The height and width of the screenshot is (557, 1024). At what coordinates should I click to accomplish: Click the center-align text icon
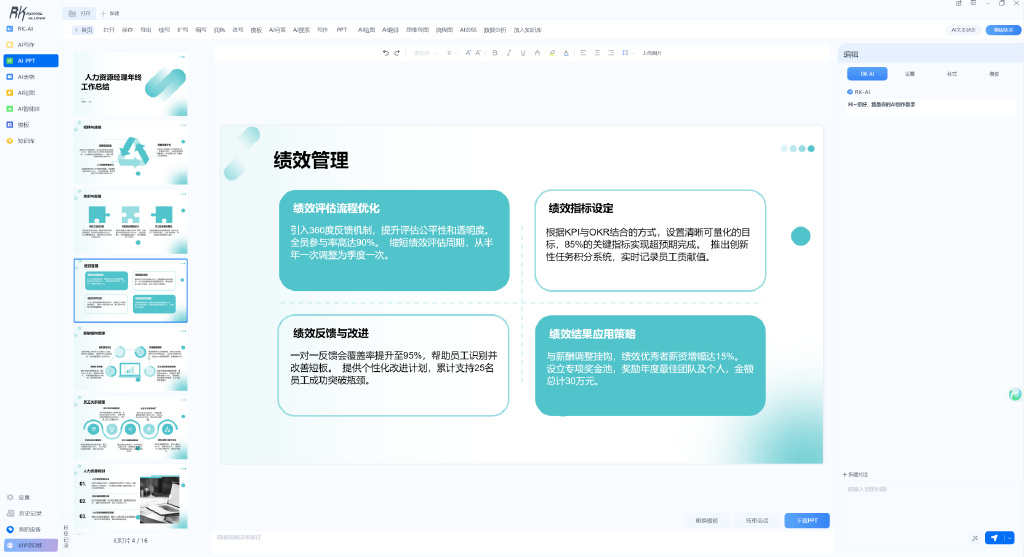tap(597, 53)
